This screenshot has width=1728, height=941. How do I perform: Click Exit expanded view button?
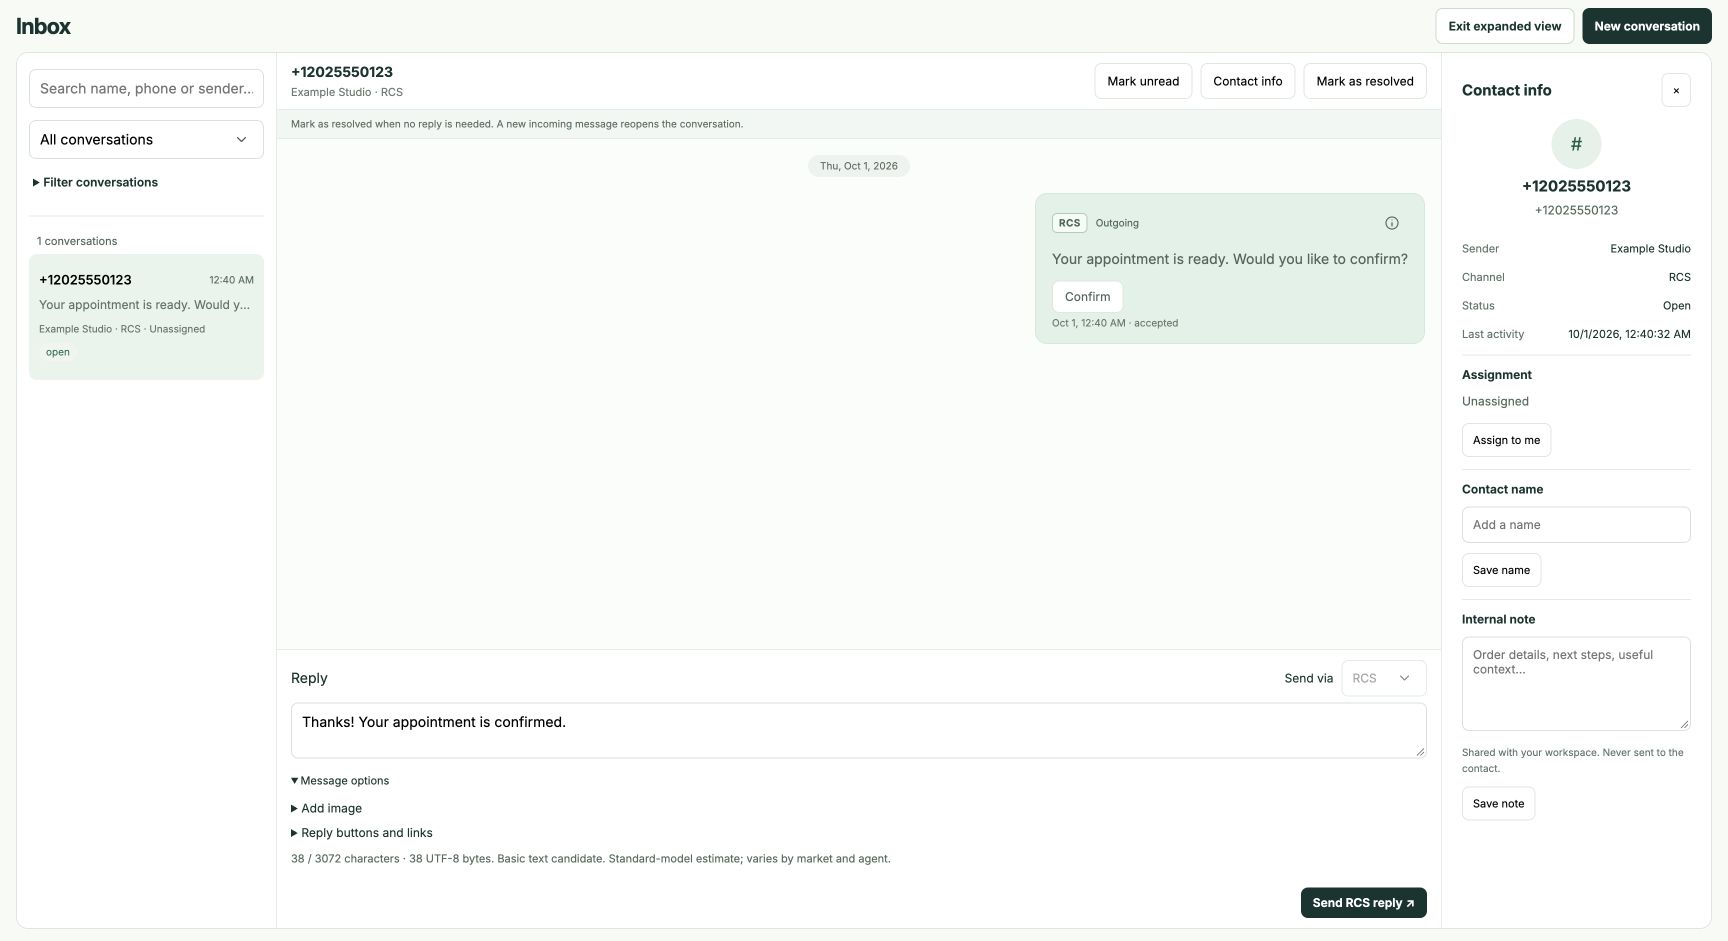click(1504, 26)
